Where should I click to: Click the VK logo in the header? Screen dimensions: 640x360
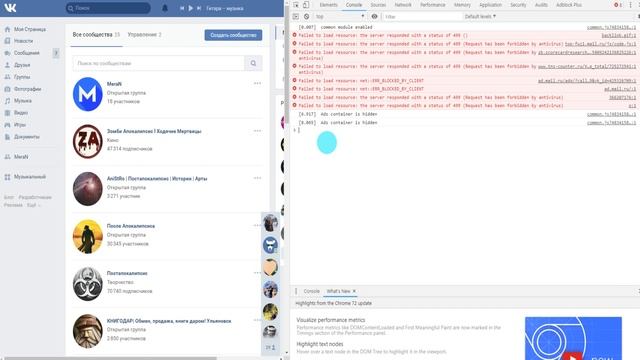10,8
